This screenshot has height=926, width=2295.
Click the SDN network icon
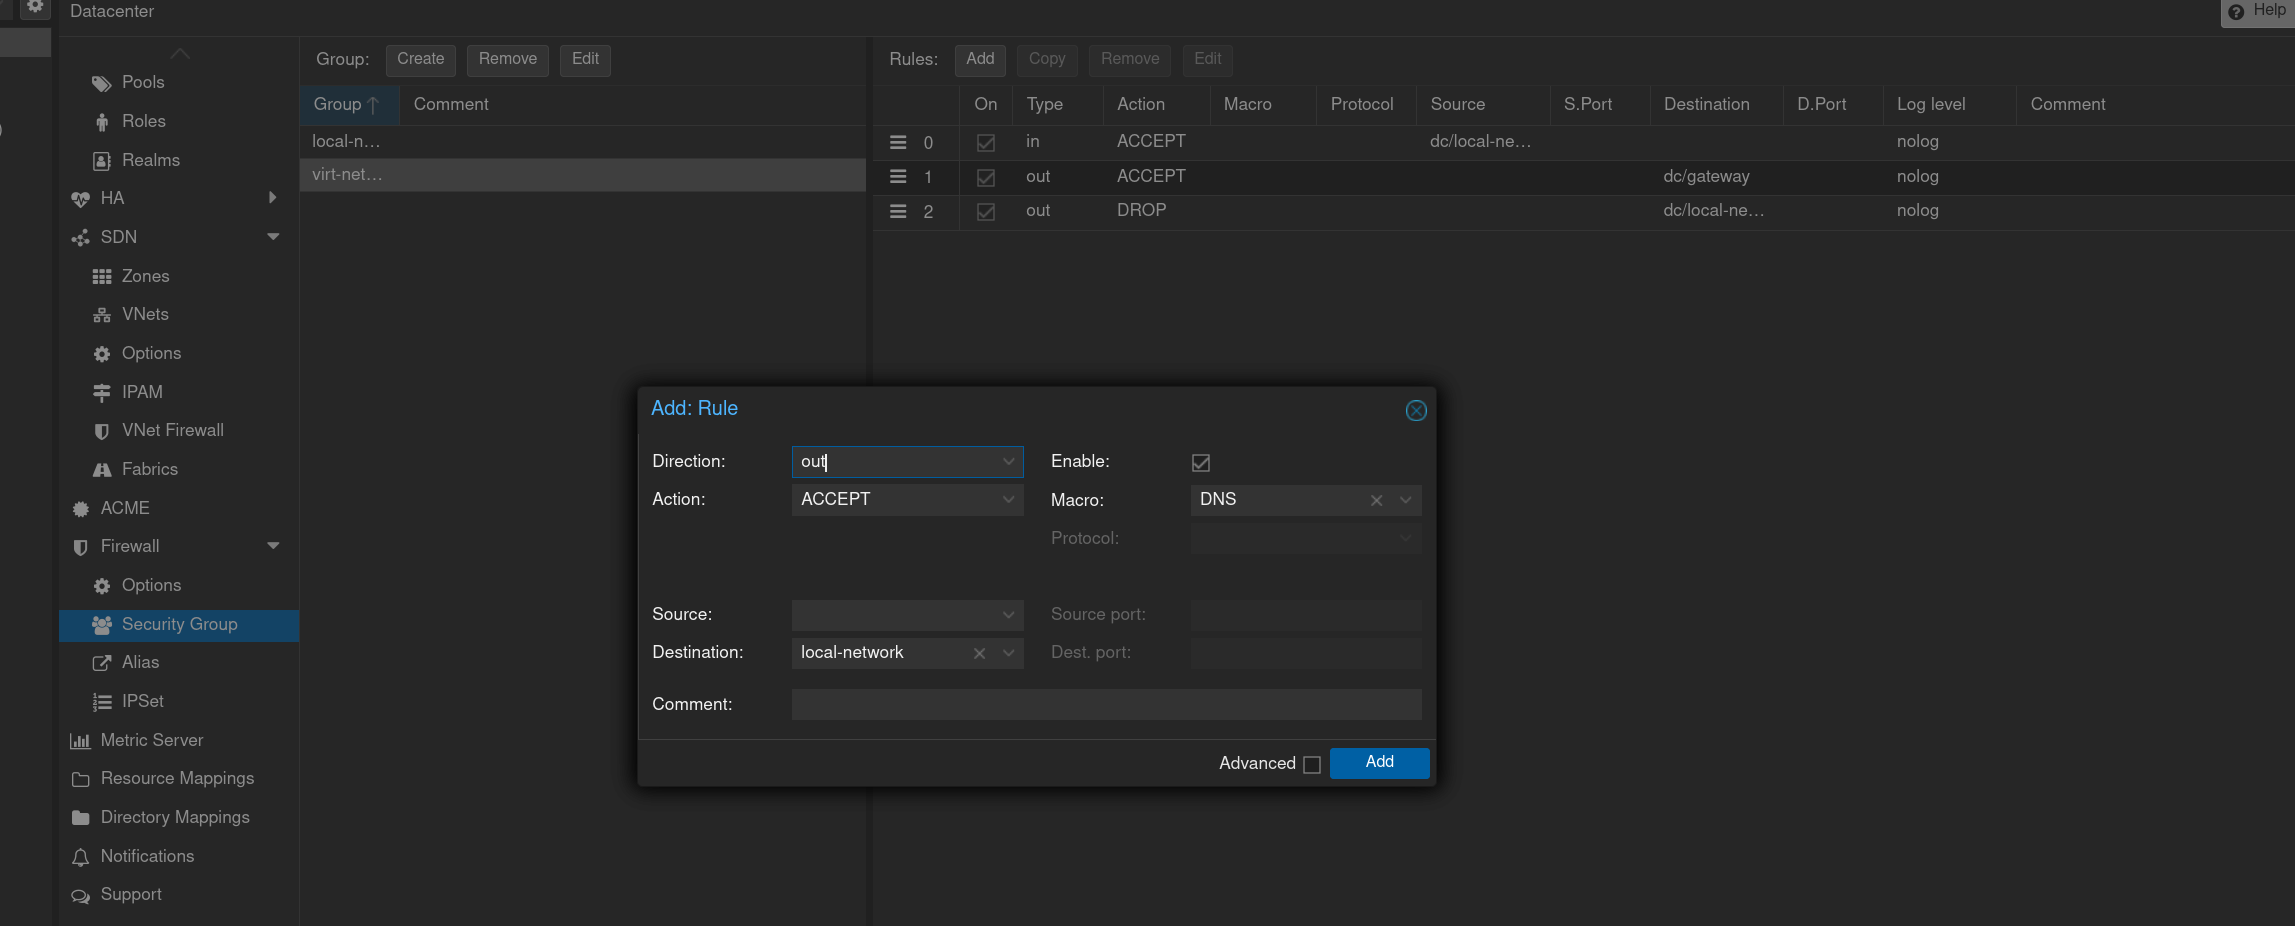[80, 238]
